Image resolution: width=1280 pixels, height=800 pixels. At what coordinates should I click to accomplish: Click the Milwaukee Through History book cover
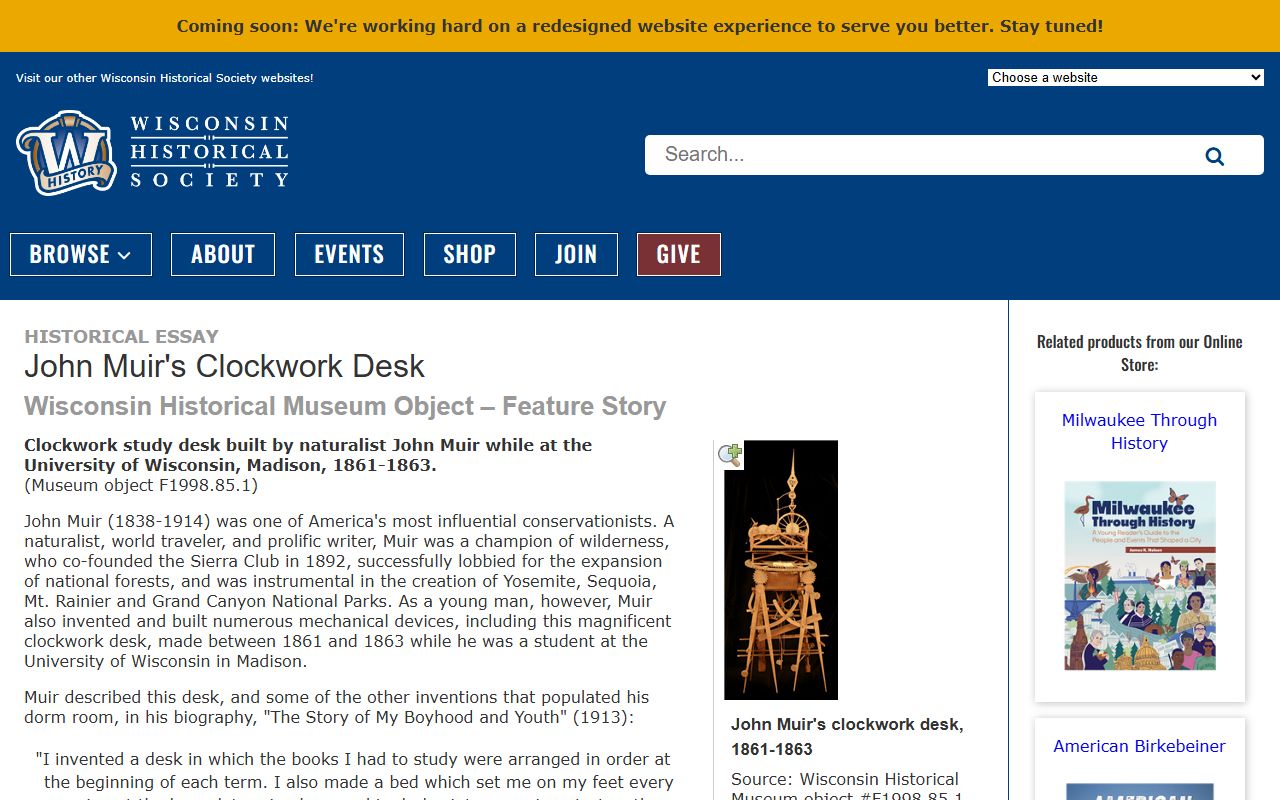1139,575
